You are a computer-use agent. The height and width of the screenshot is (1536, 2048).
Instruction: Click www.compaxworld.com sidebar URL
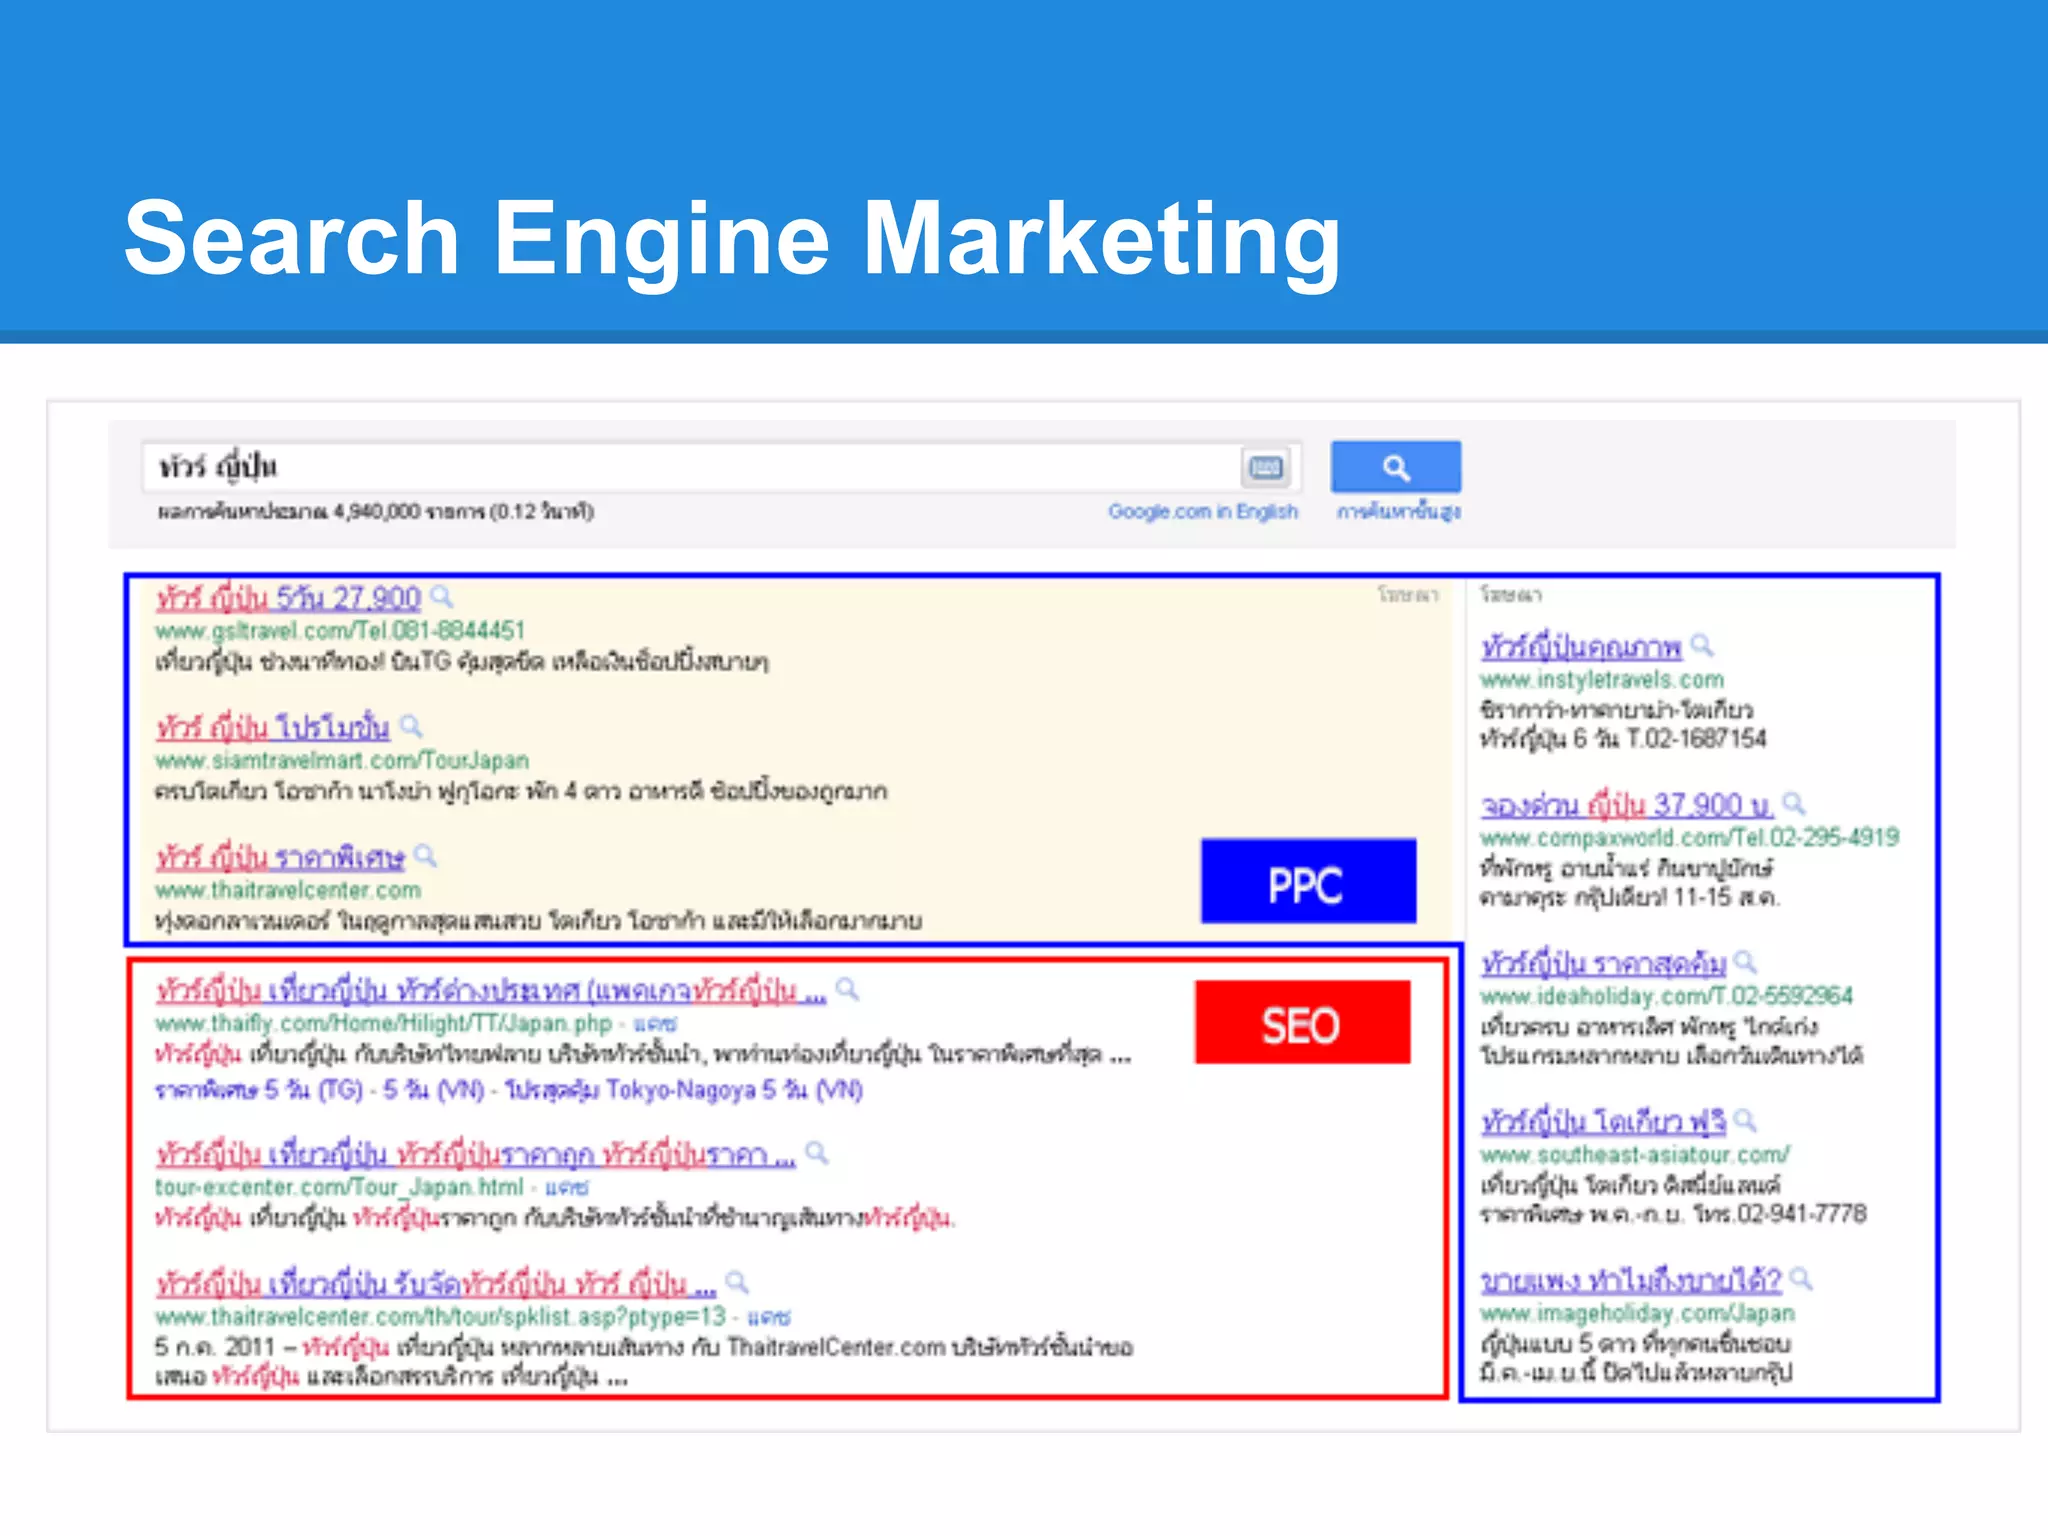(1690, 838)
